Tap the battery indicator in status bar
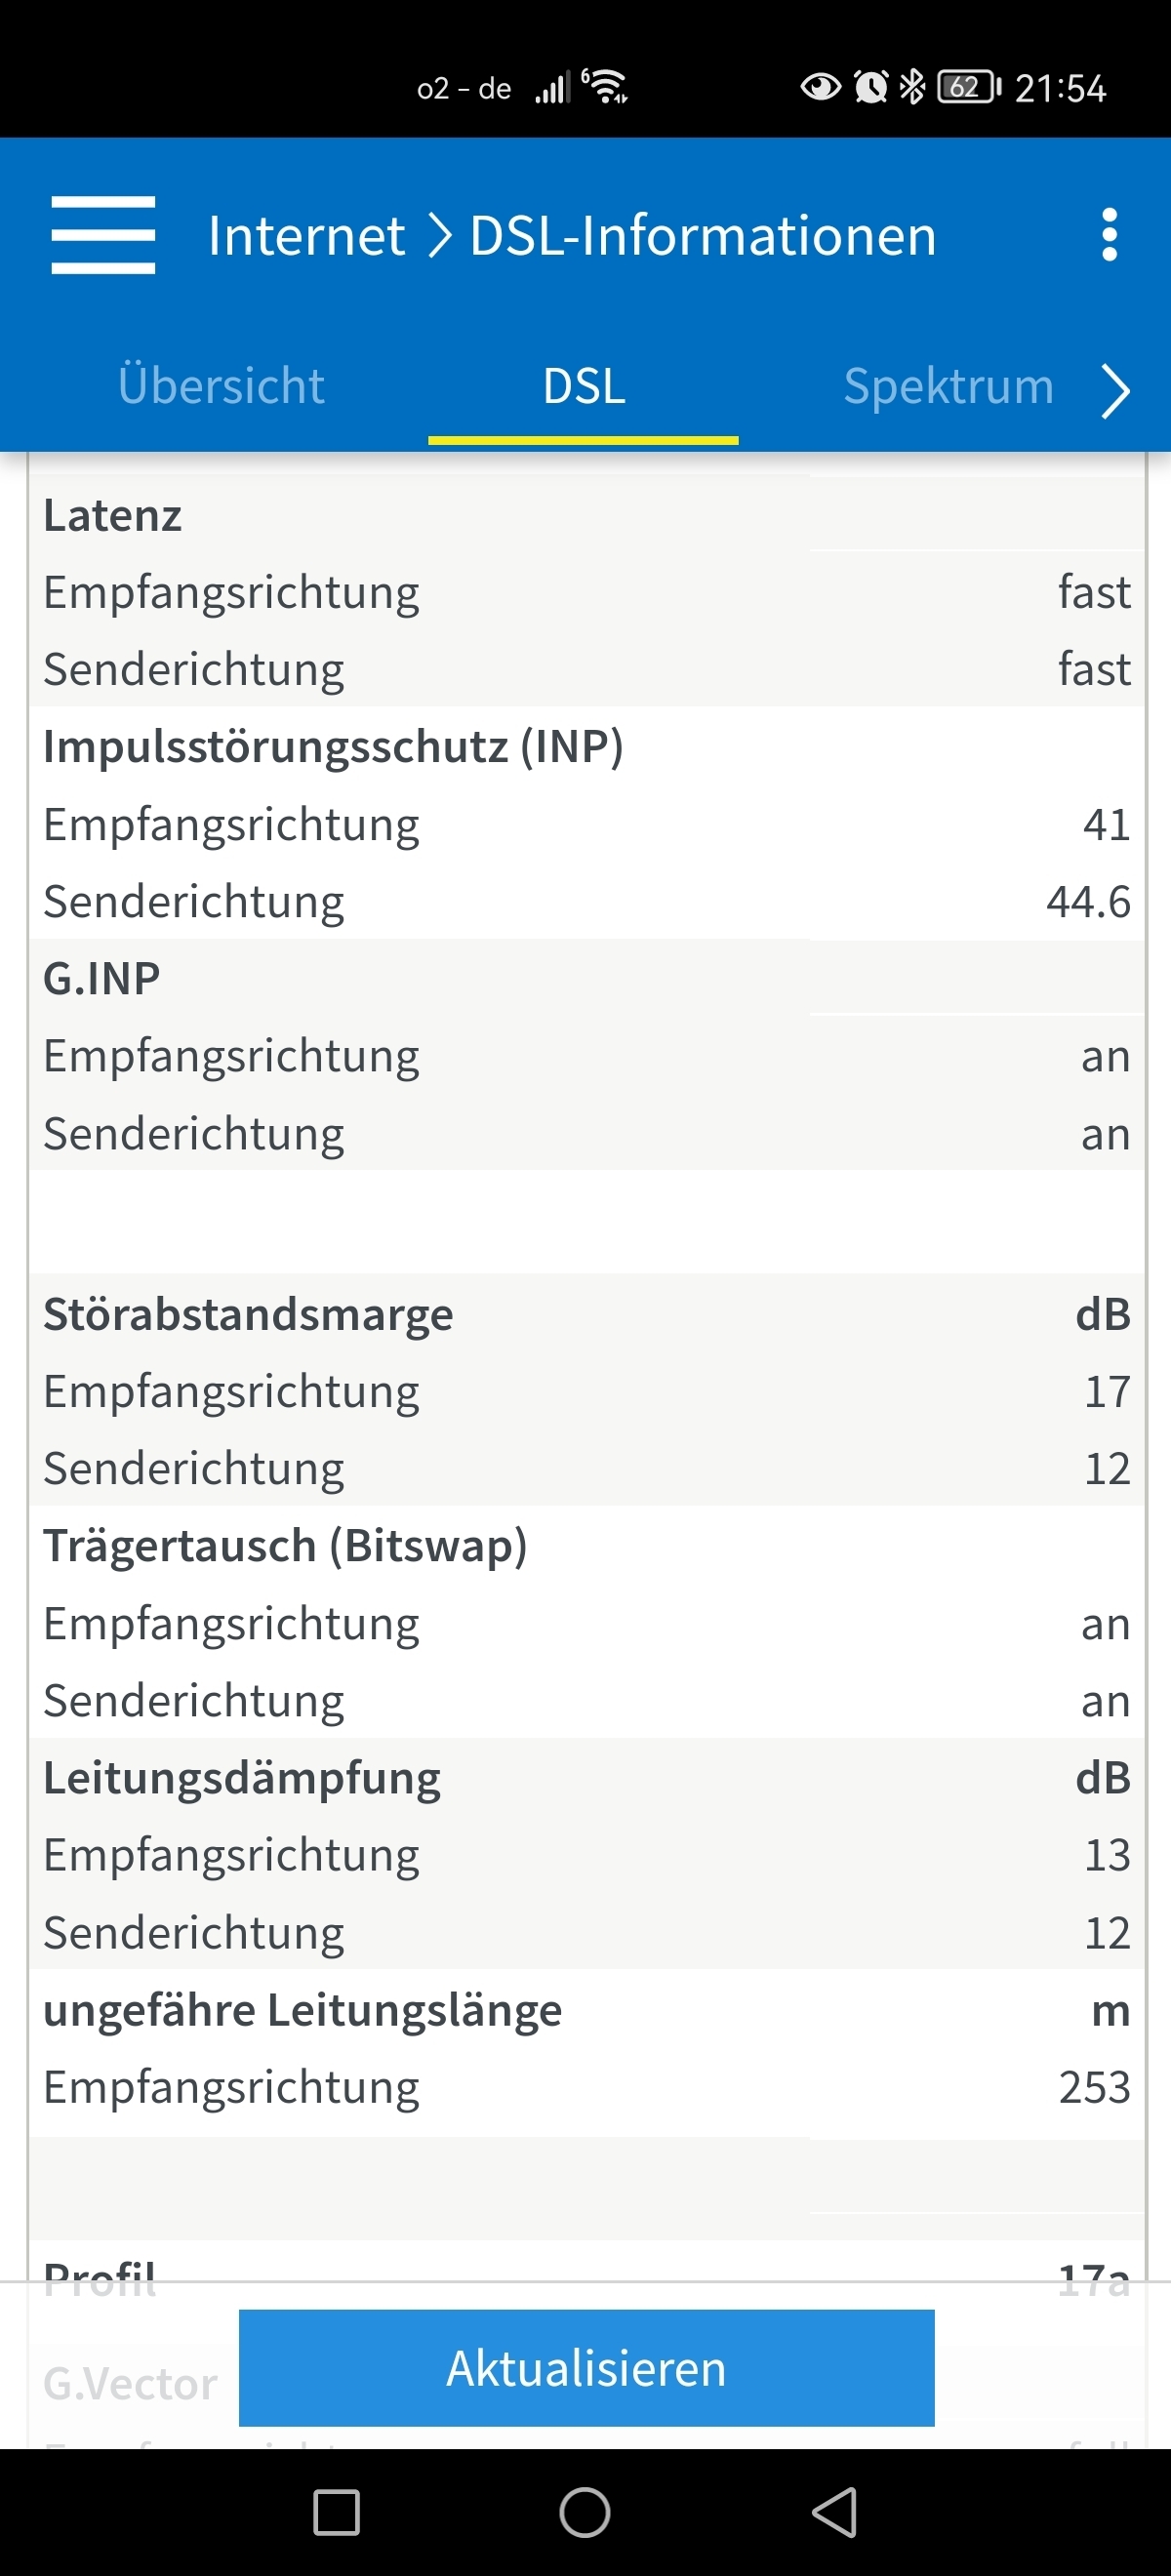 (968, 87)
